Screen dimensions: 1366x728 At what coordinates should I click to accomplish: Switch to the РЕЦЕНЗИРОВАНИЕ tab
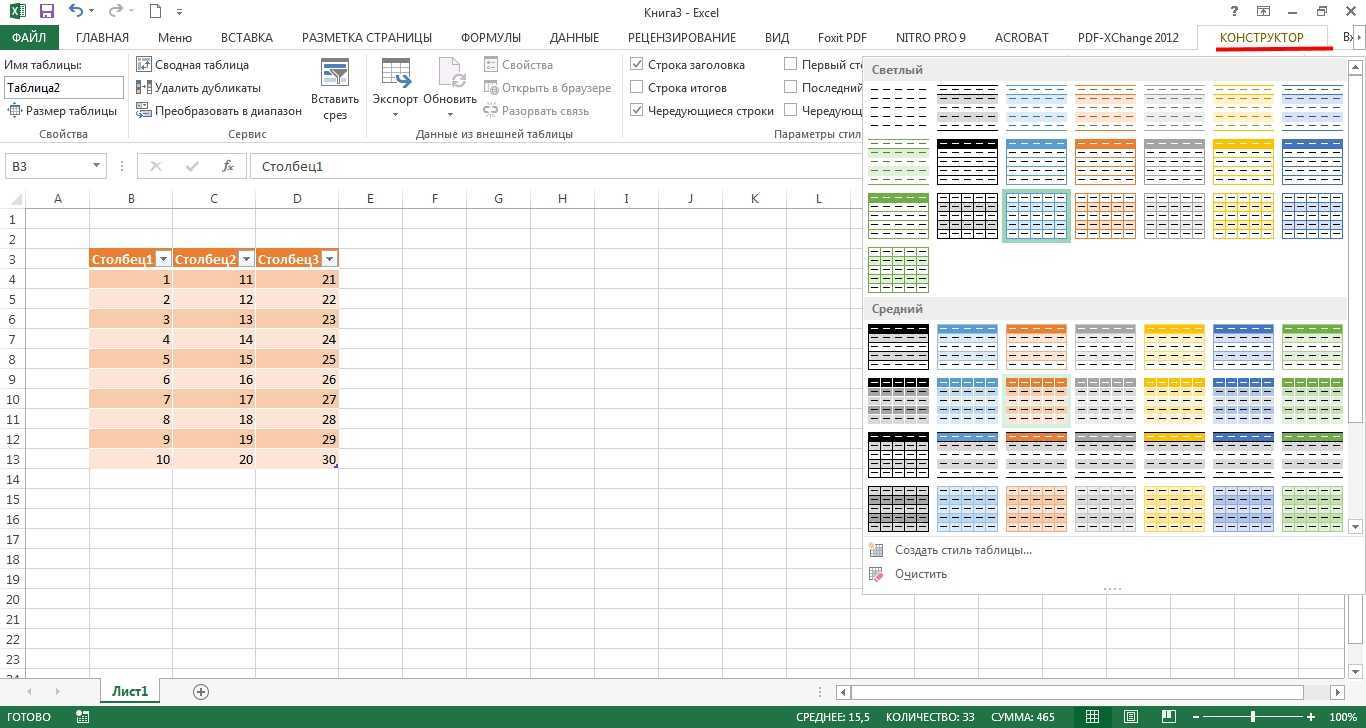pos(681,38)
